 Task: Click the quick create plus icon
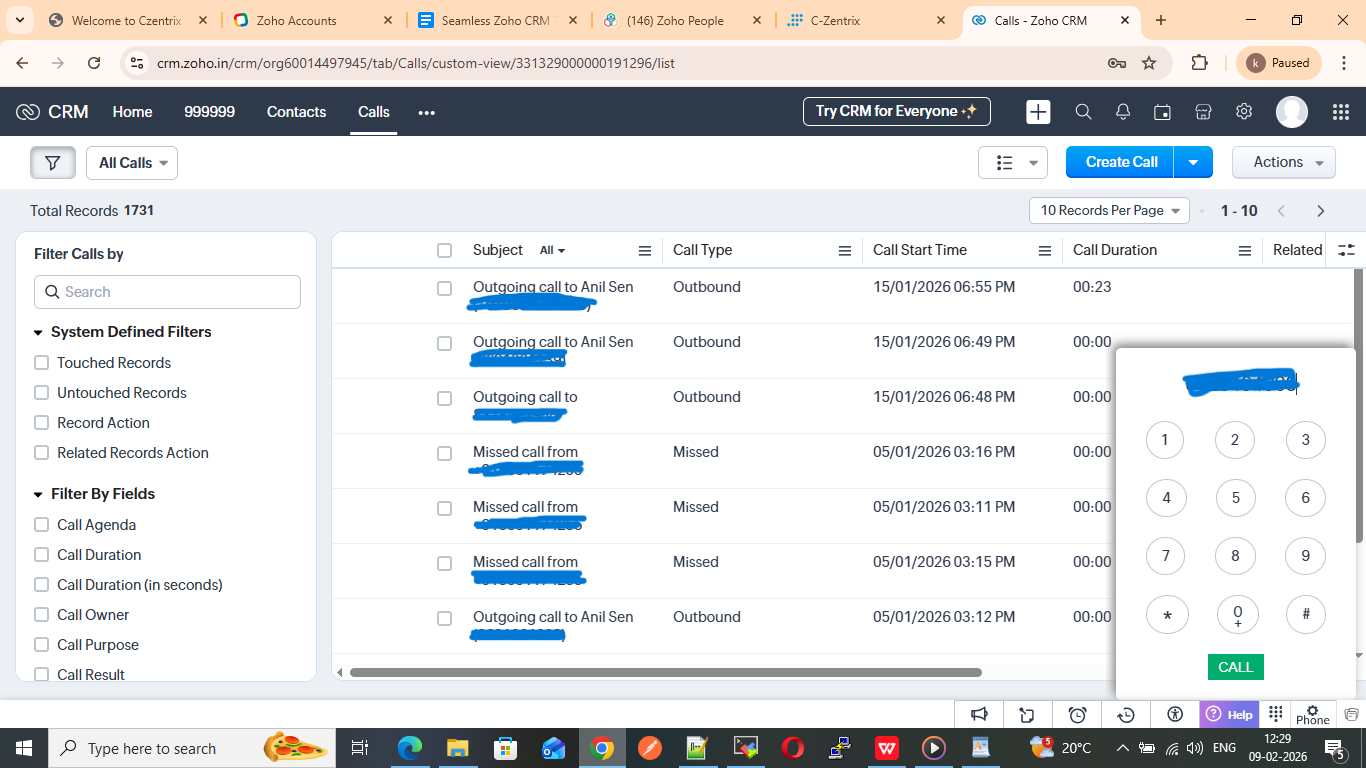click(1038, 112)
